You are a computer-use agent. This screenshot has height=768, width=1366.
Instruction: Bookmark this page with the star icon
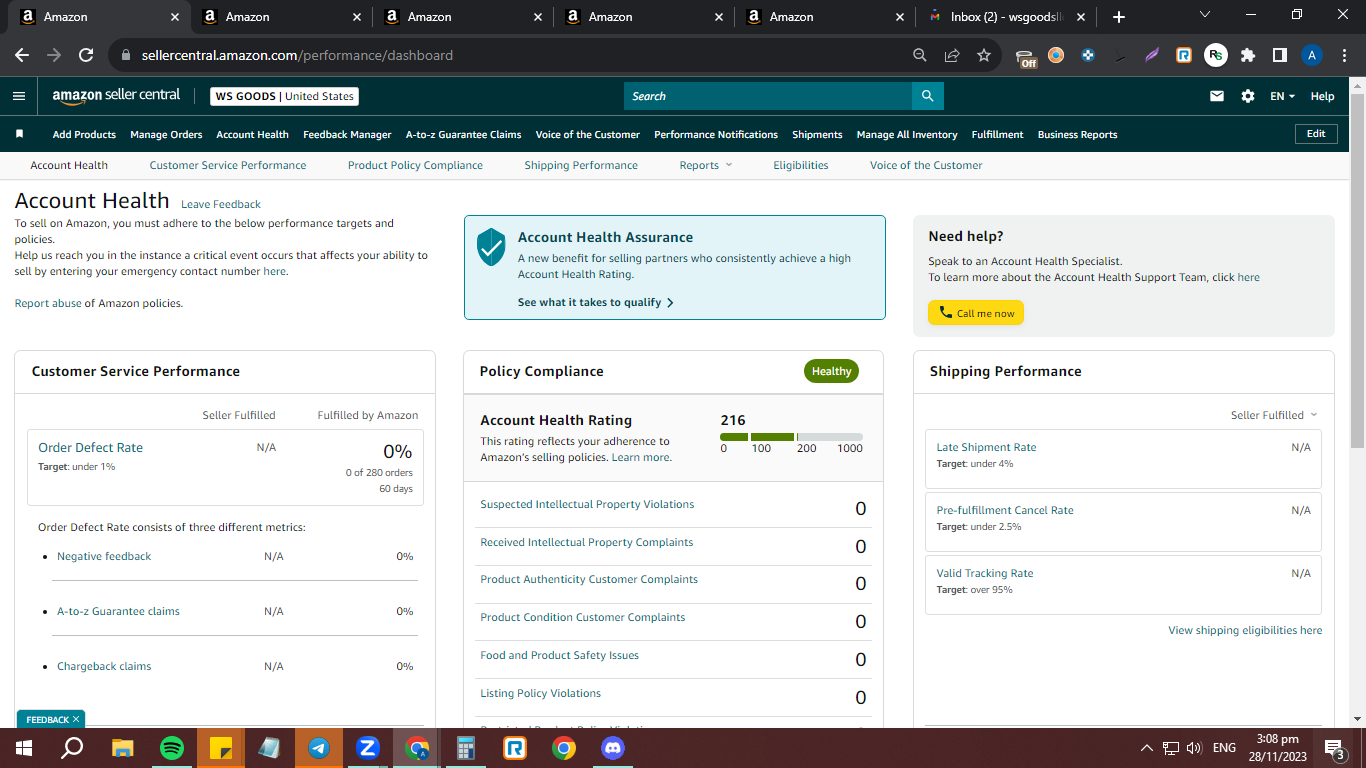pyautogui.click(x=983, y=55)
